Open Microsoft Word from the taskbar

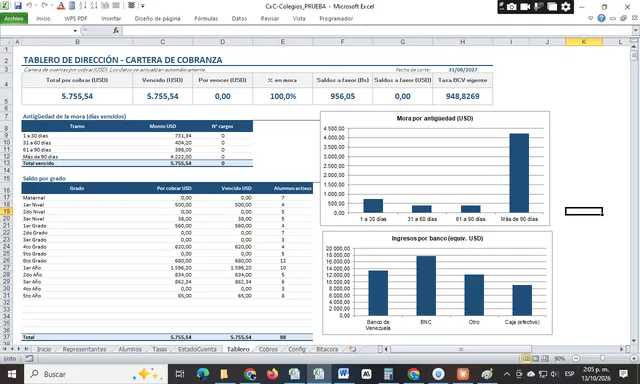click(x=343, y=374)
